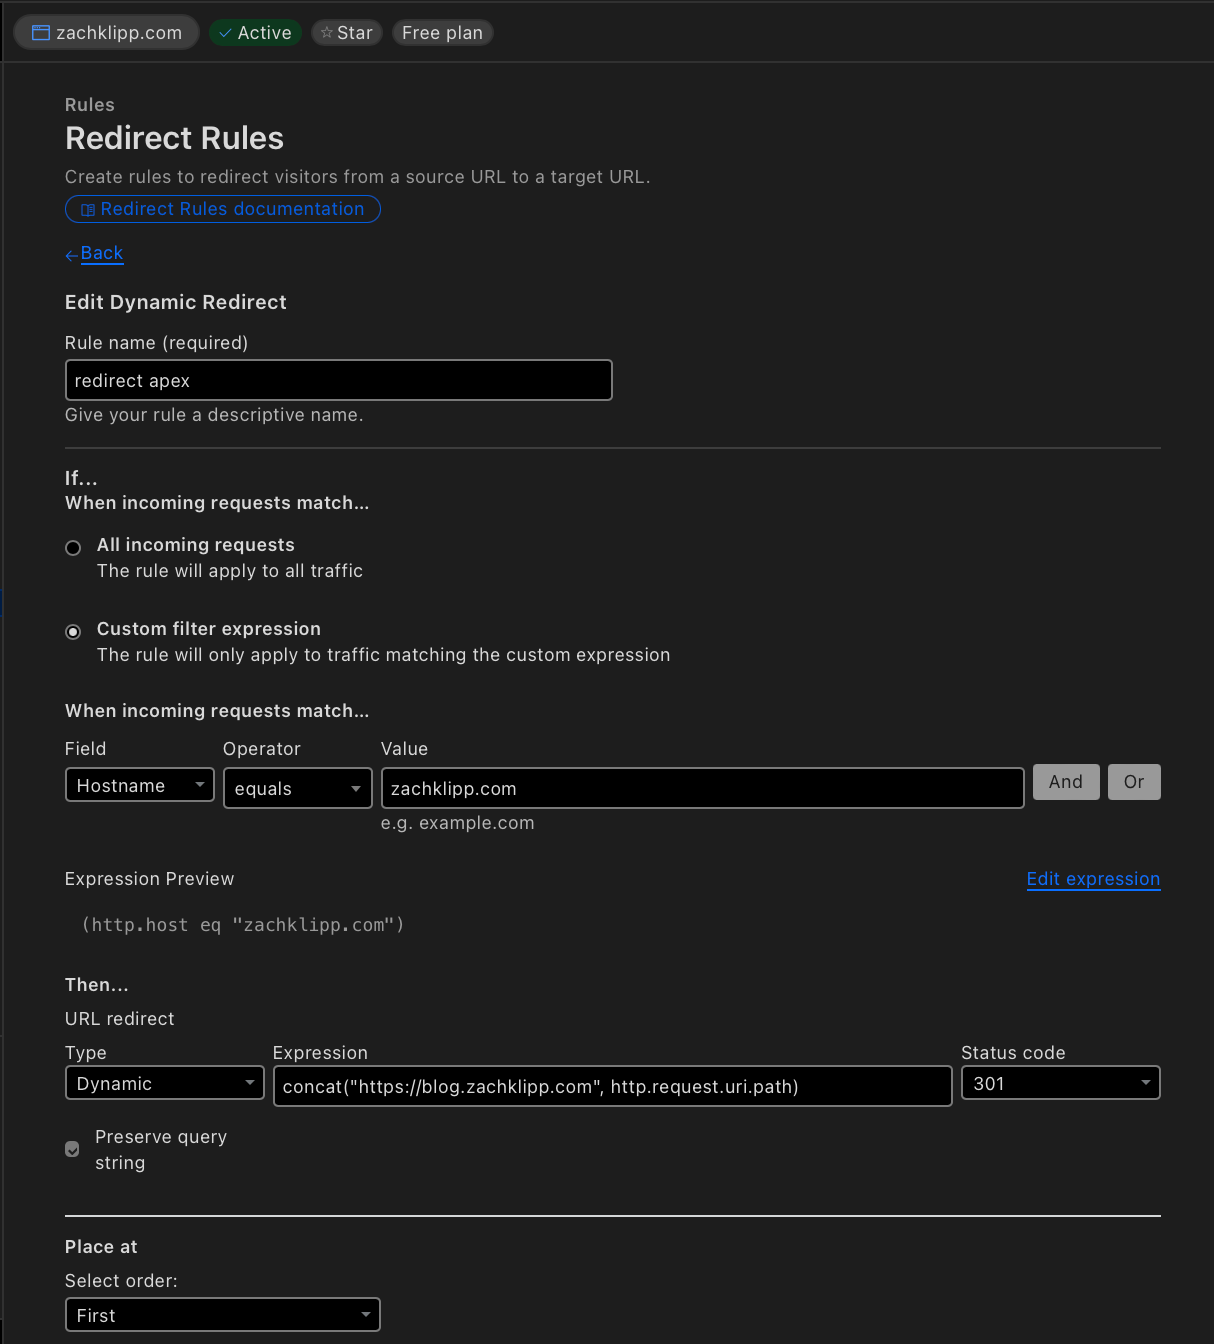Open the equals operator dropdown

297,788
